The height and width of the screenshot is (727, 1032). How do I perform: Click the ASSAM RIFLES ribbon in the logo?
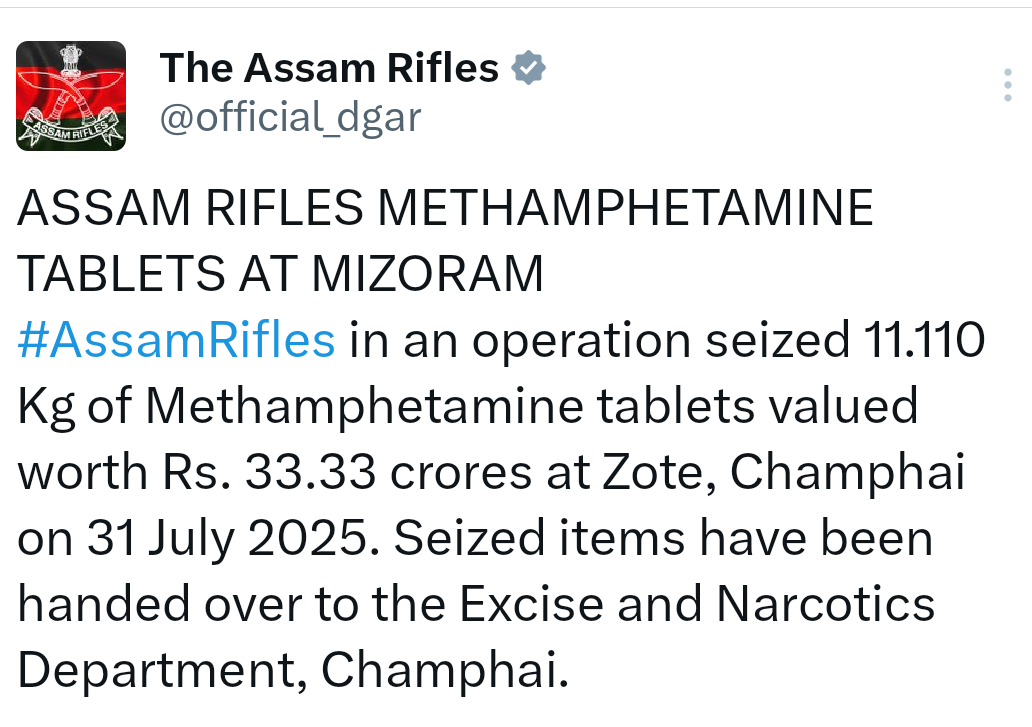[70, 127]
